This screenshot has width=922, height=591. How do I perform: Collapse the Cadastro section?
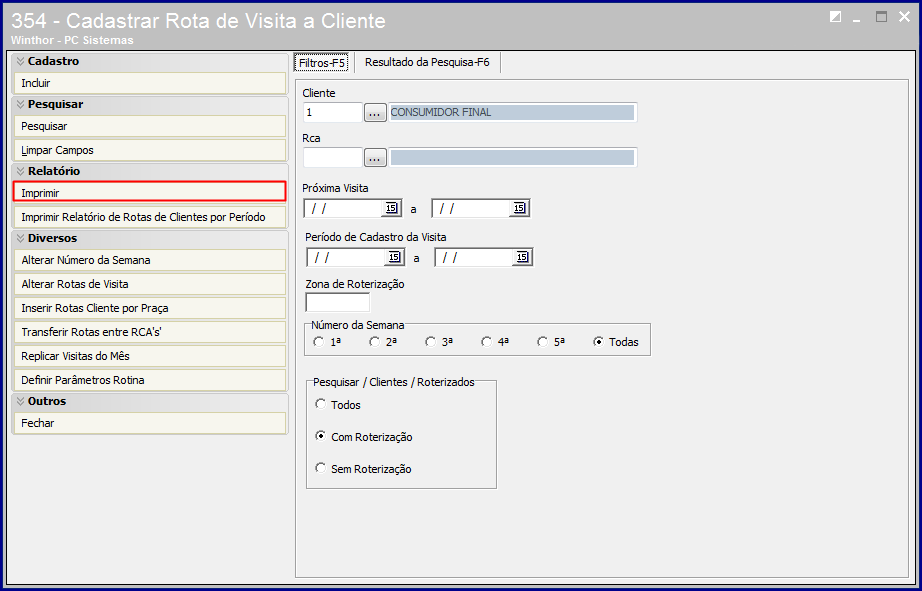point(21,61)
